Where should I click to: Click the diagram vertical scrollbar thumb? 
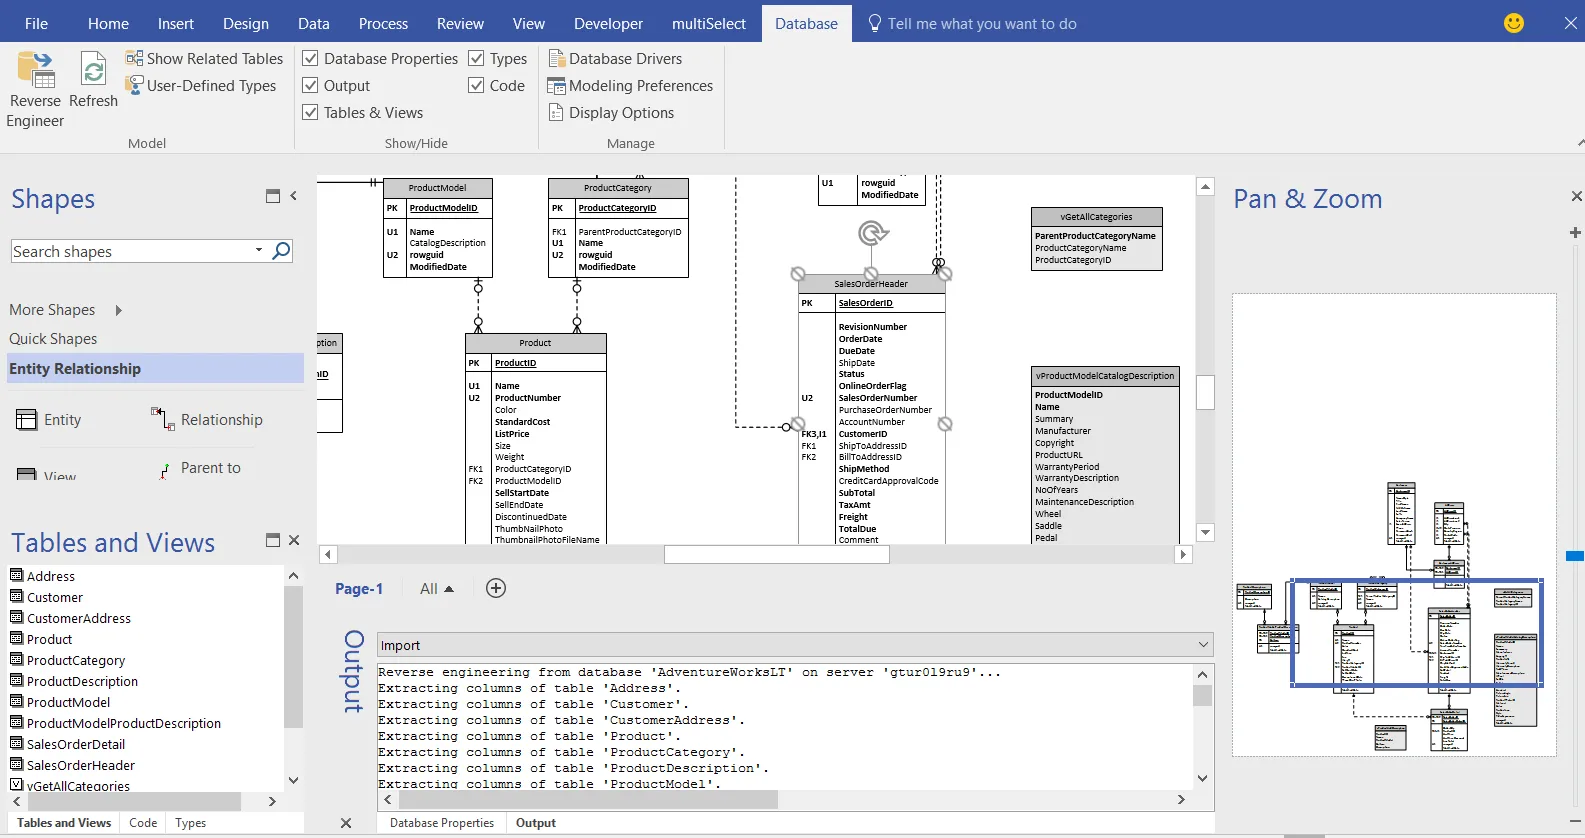click(x=1205, y=392)
